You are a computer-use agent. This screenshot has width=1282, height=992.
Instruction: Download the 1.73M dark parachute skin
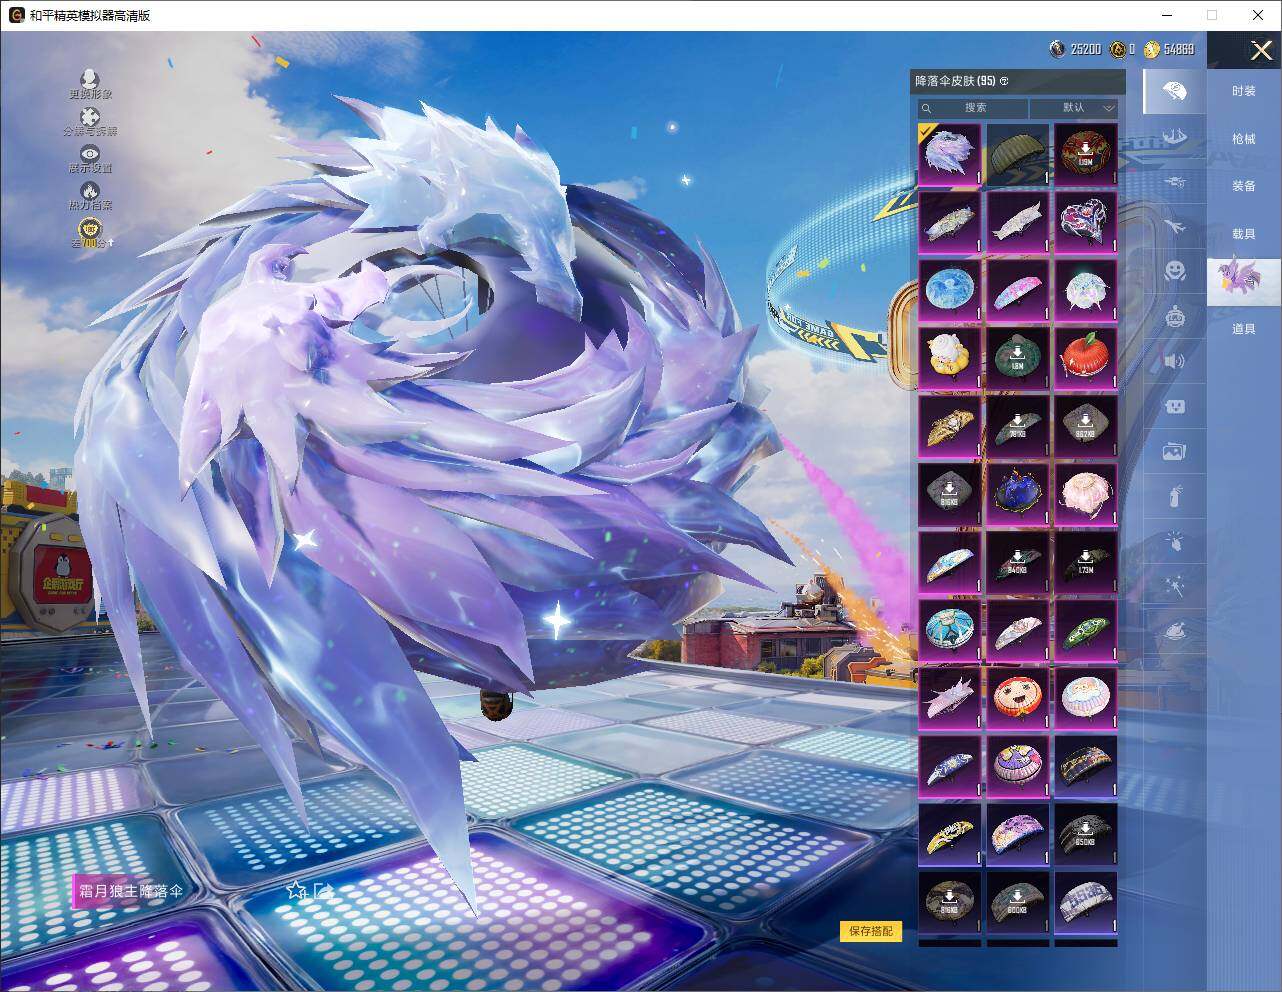[1086, 563]
